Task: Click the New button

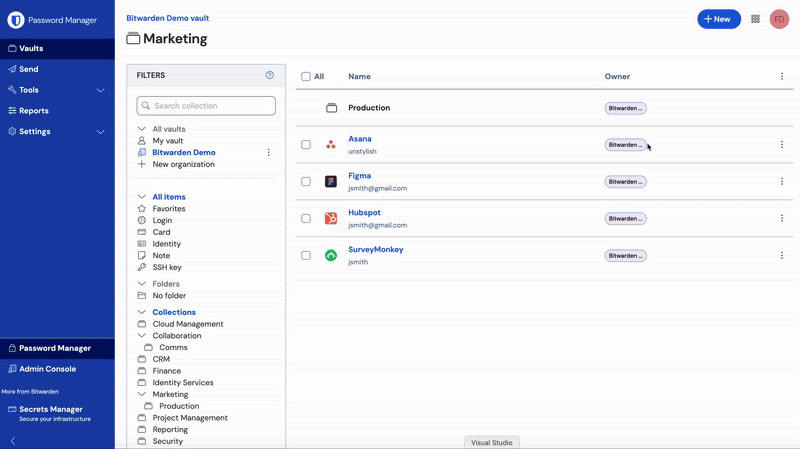Action: (x=718, y=19)
